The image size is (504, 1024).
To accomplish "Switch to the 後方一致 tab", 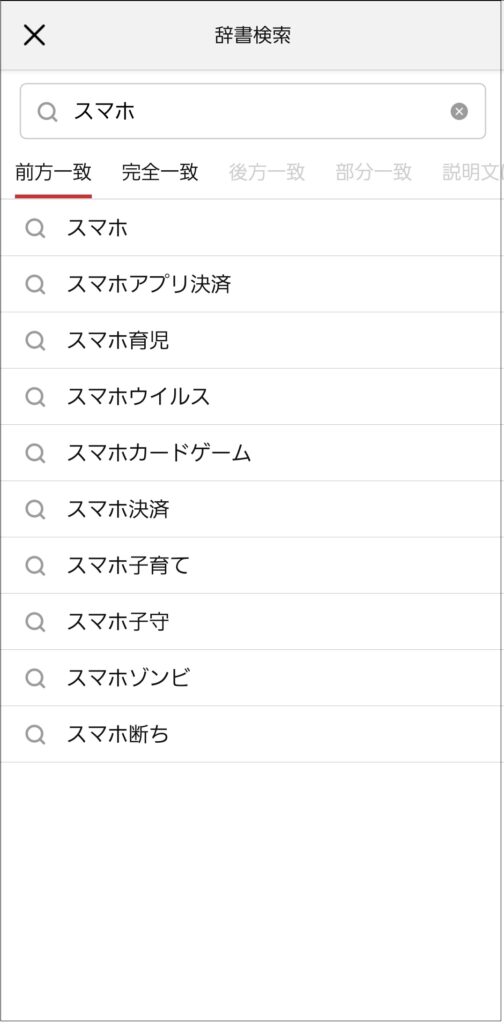I will (x=267, y=172).
